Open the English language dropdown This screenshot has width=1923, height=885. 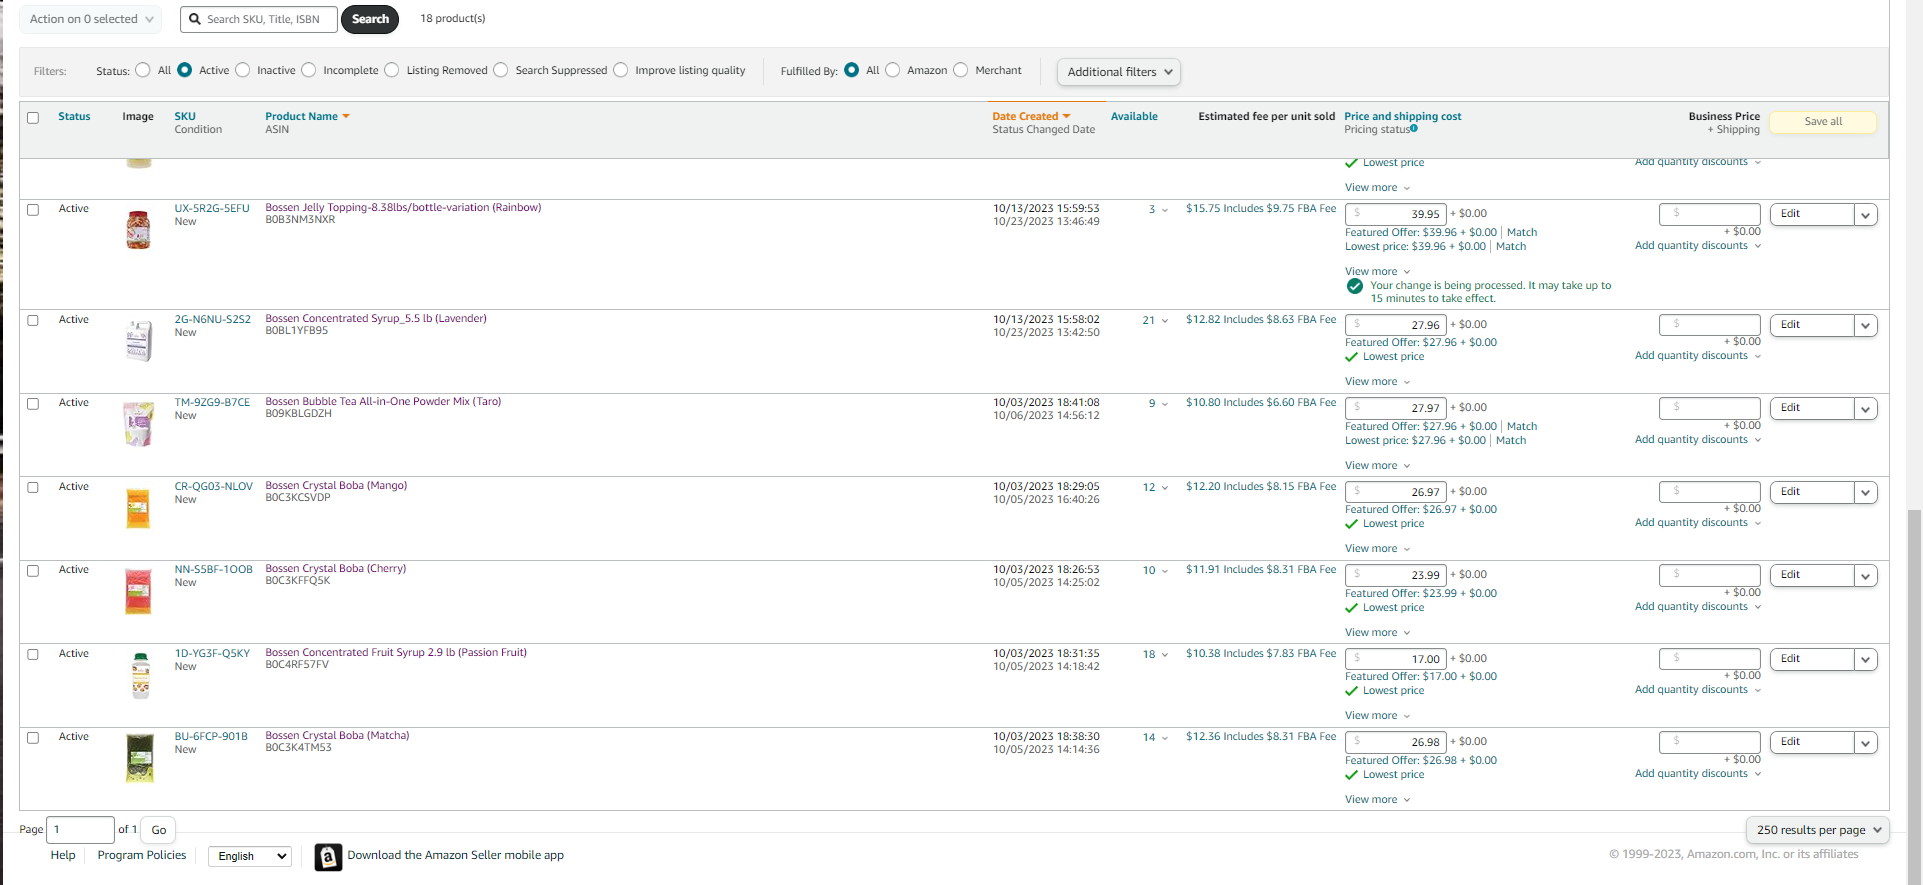click(250, 856)
